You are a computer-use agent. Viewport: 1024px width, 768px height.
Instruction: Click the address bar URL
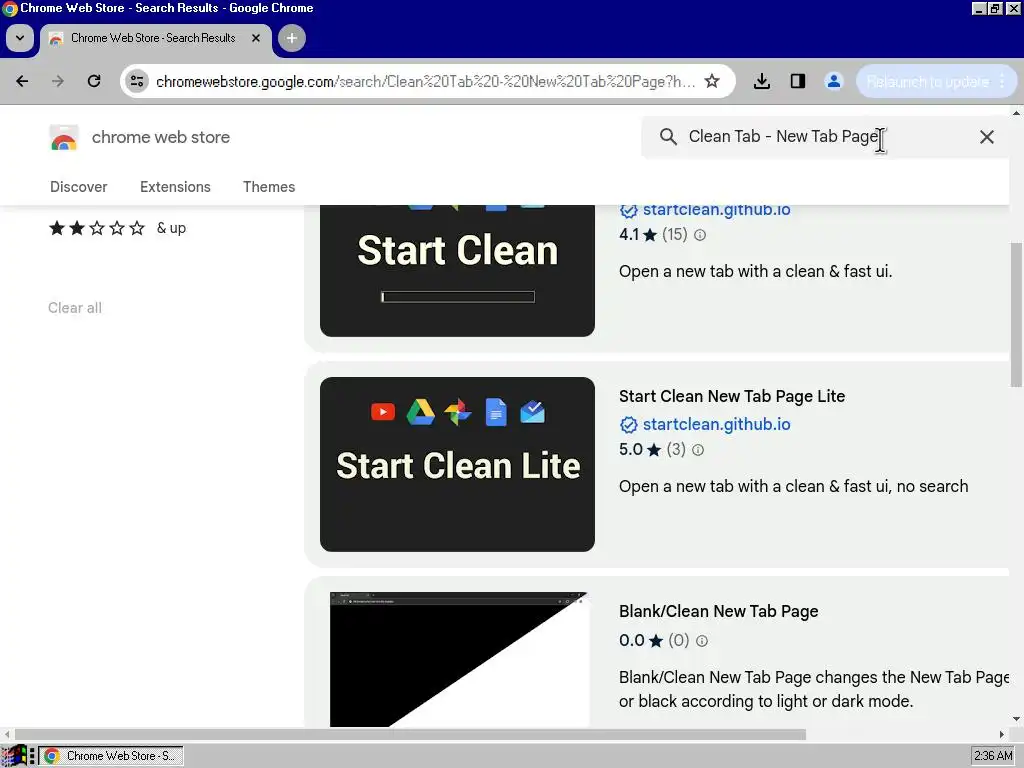click(x=425, y=82)
